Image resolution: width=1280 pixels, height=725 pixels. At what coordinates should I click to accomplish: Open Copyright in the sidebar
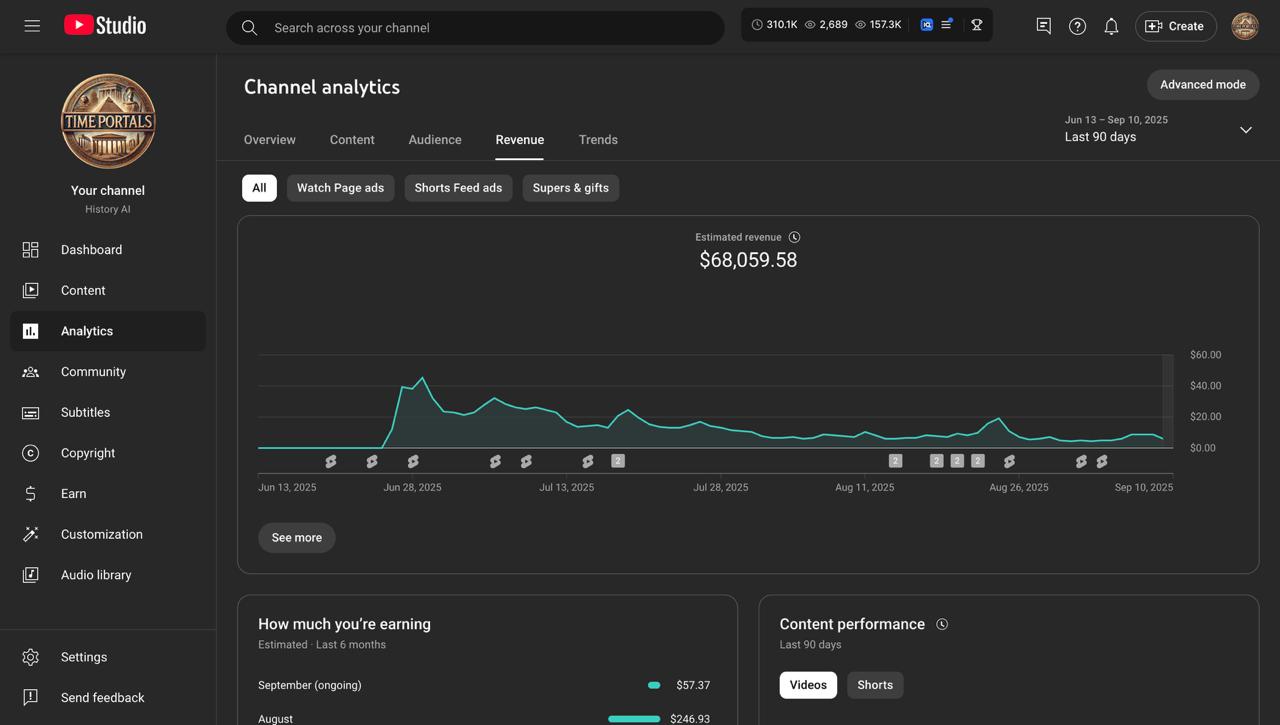point(88,453)
